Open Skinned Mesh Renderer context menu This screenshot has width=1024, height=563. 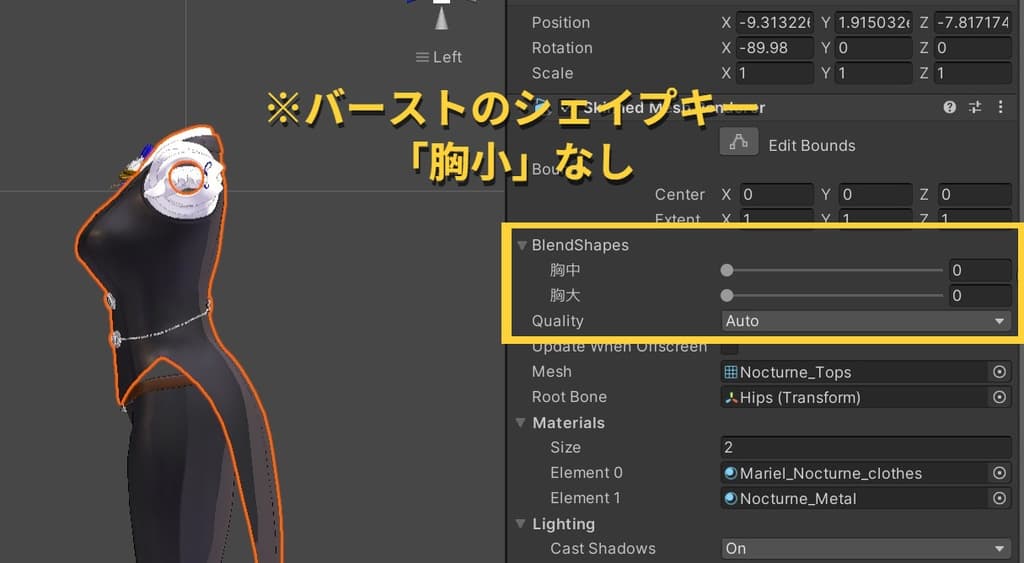coord(1000,107)
